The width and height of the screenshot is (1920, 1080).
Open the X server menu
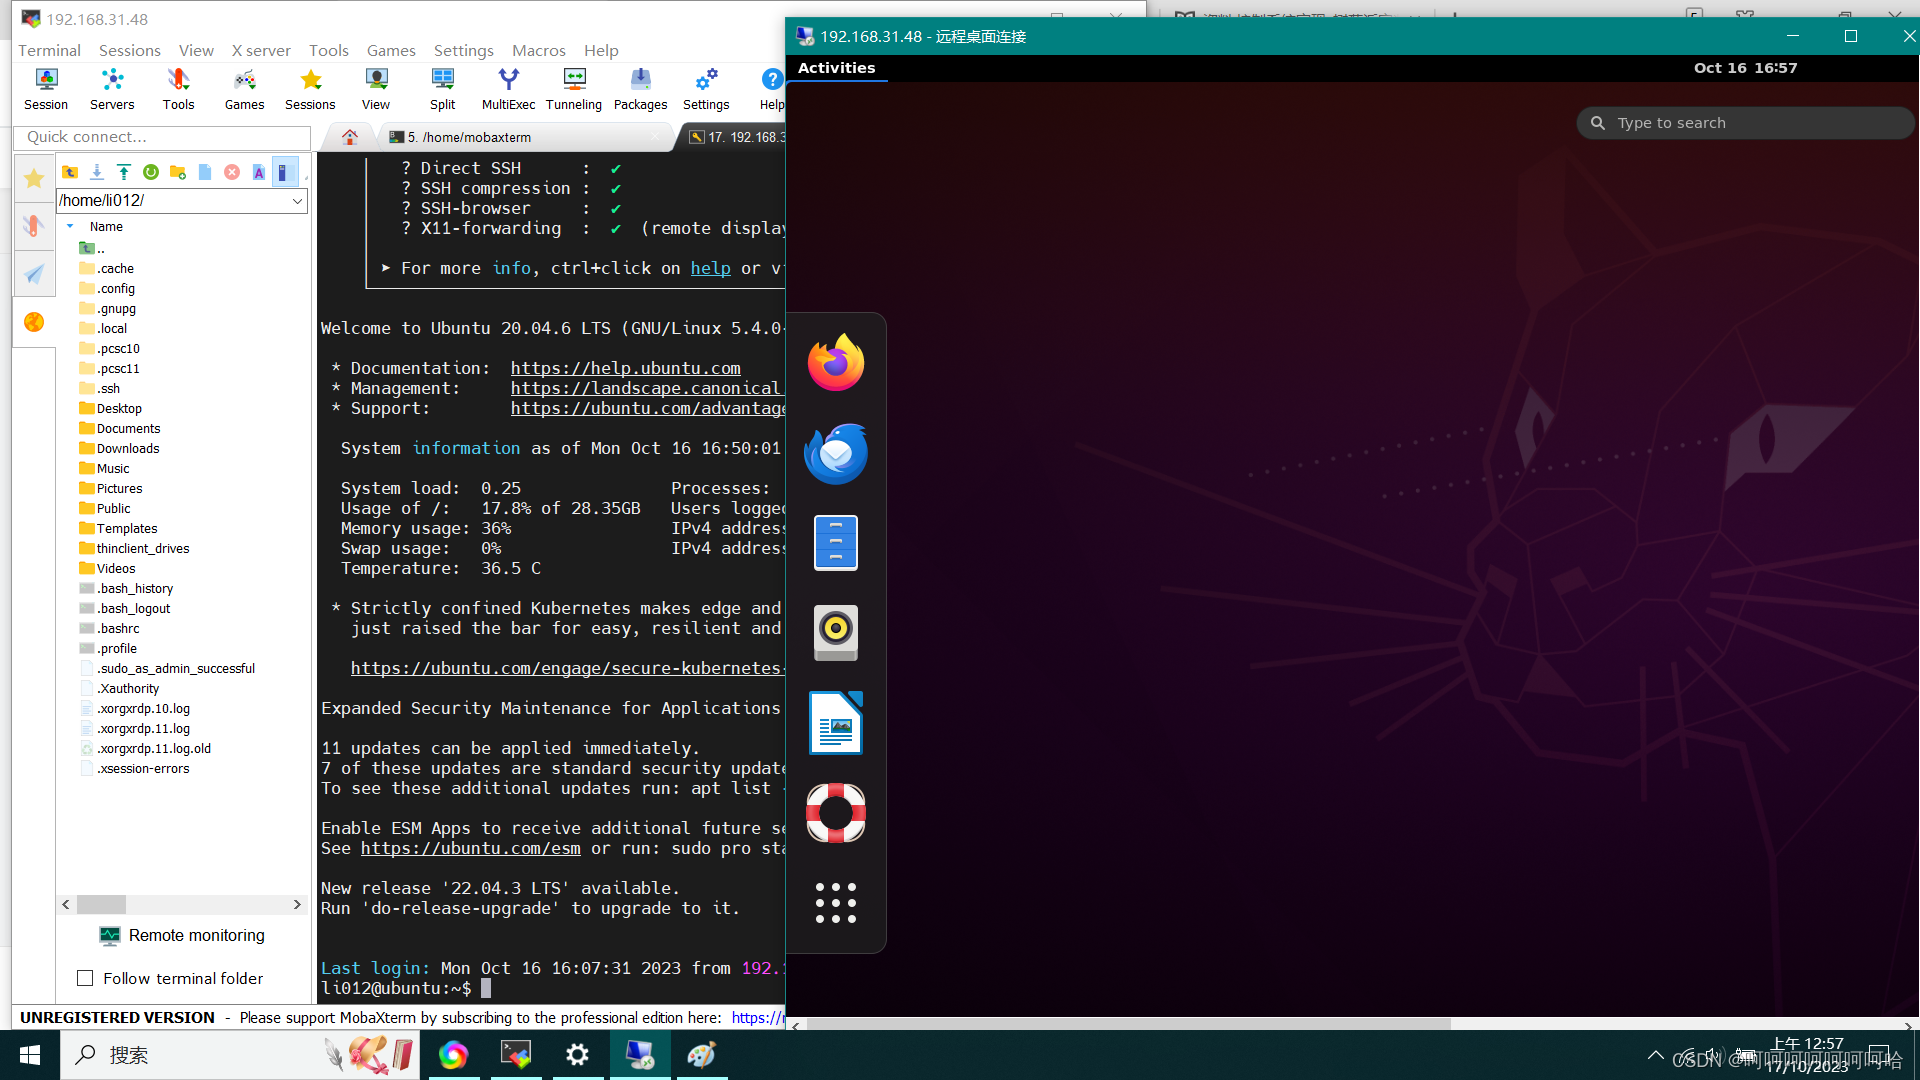tap(261, 50)
